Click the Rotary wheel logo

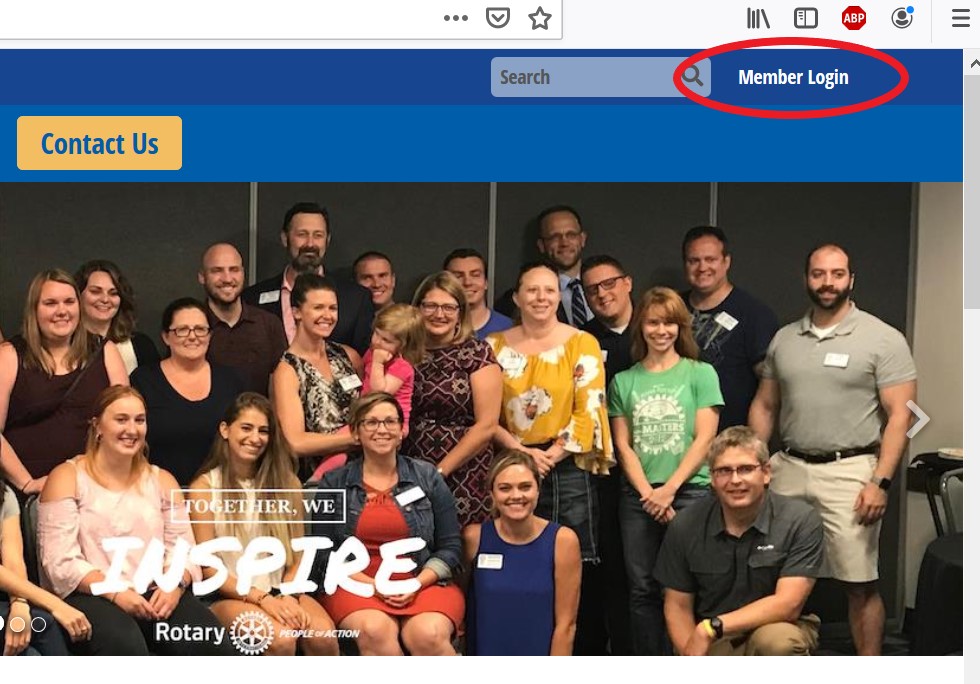pos(252,633)
